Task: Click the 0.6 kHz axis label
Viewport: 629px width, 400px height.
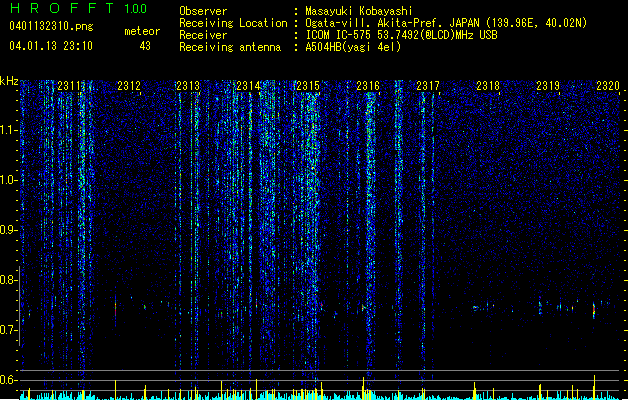Action: [x=7, y=380]
